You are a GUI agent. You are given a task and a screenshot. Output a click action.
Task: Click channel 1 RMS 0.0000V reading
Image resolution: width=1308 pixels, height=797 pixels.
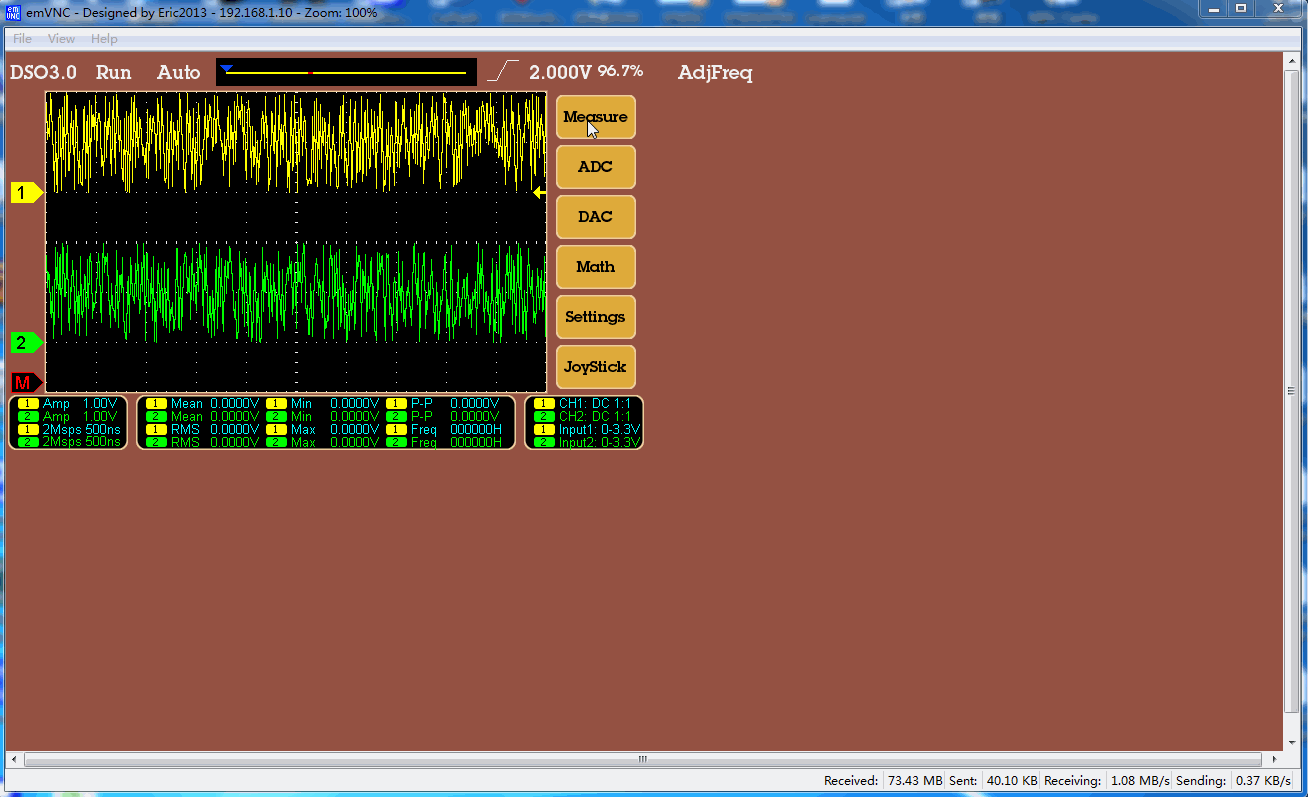click(203, 429)
